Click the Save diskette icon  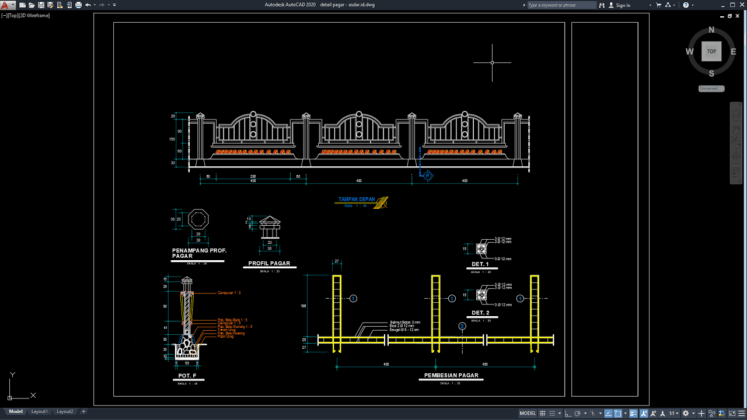pos(41,5)
